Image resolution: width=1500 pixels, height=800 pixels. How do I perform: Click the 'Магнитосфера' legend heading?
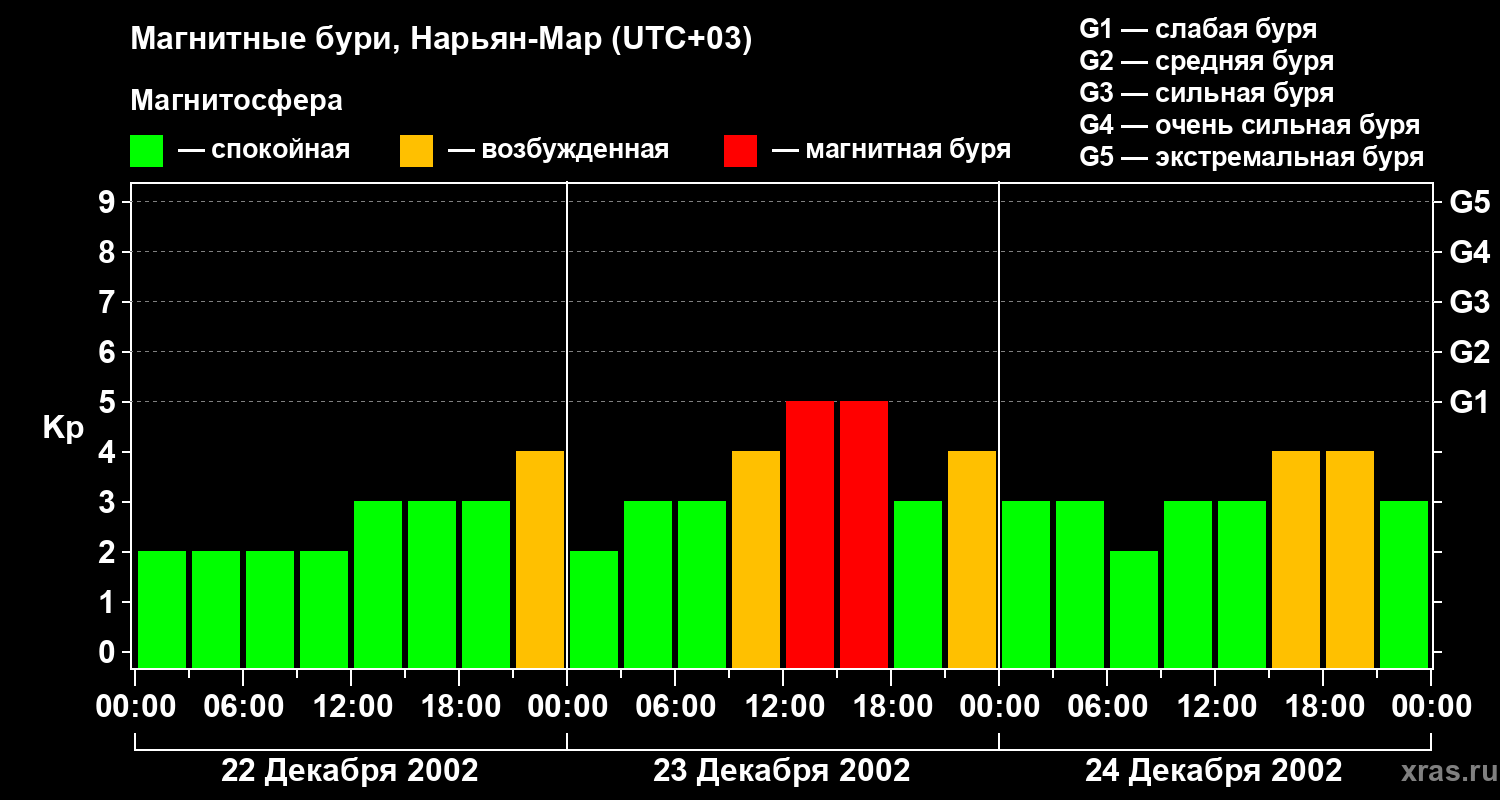click(x=236, y=101)
